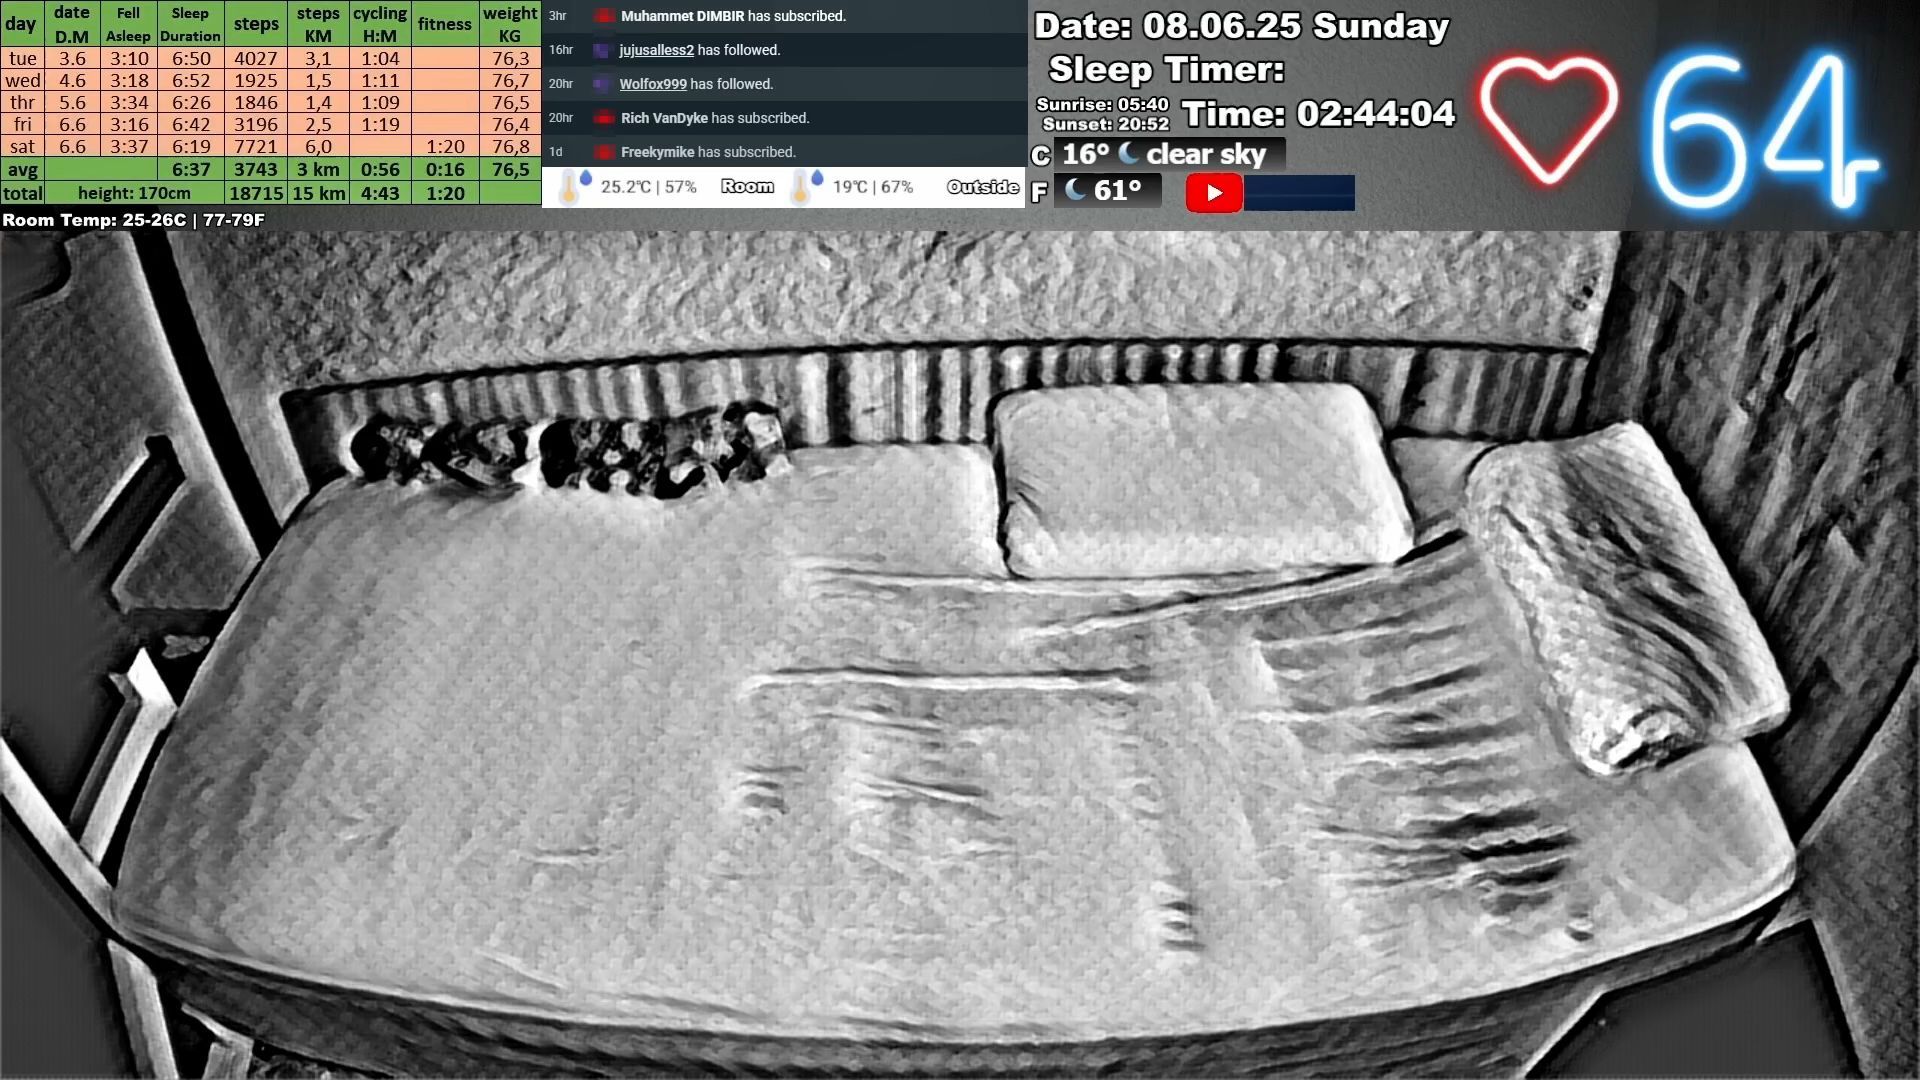The width and height of the screenshot is (1920, 1080).
Task: Click the Outside label
Action: 982,187
